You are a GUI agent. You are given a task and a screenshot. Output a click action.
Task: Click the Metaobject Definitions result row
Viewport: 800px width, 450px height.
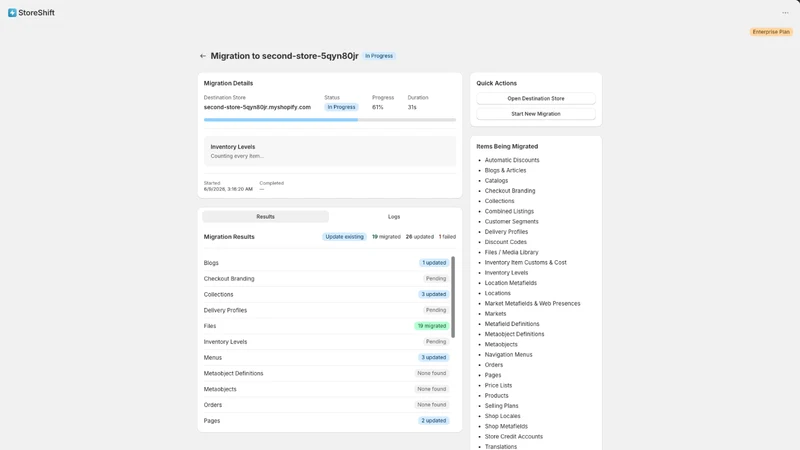click(x=326, y=373)
